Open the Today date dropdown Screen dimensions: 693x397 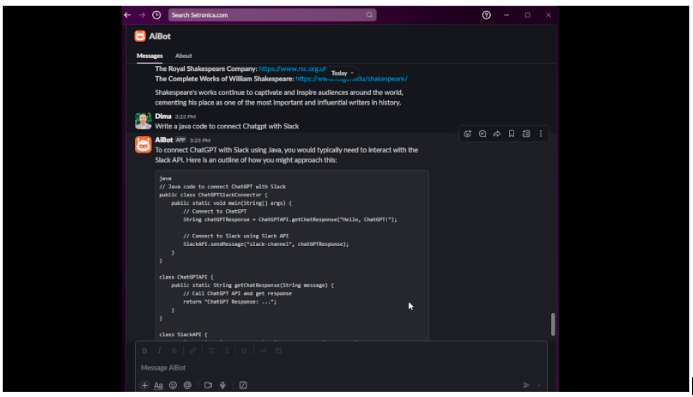(x=342, y=73)
